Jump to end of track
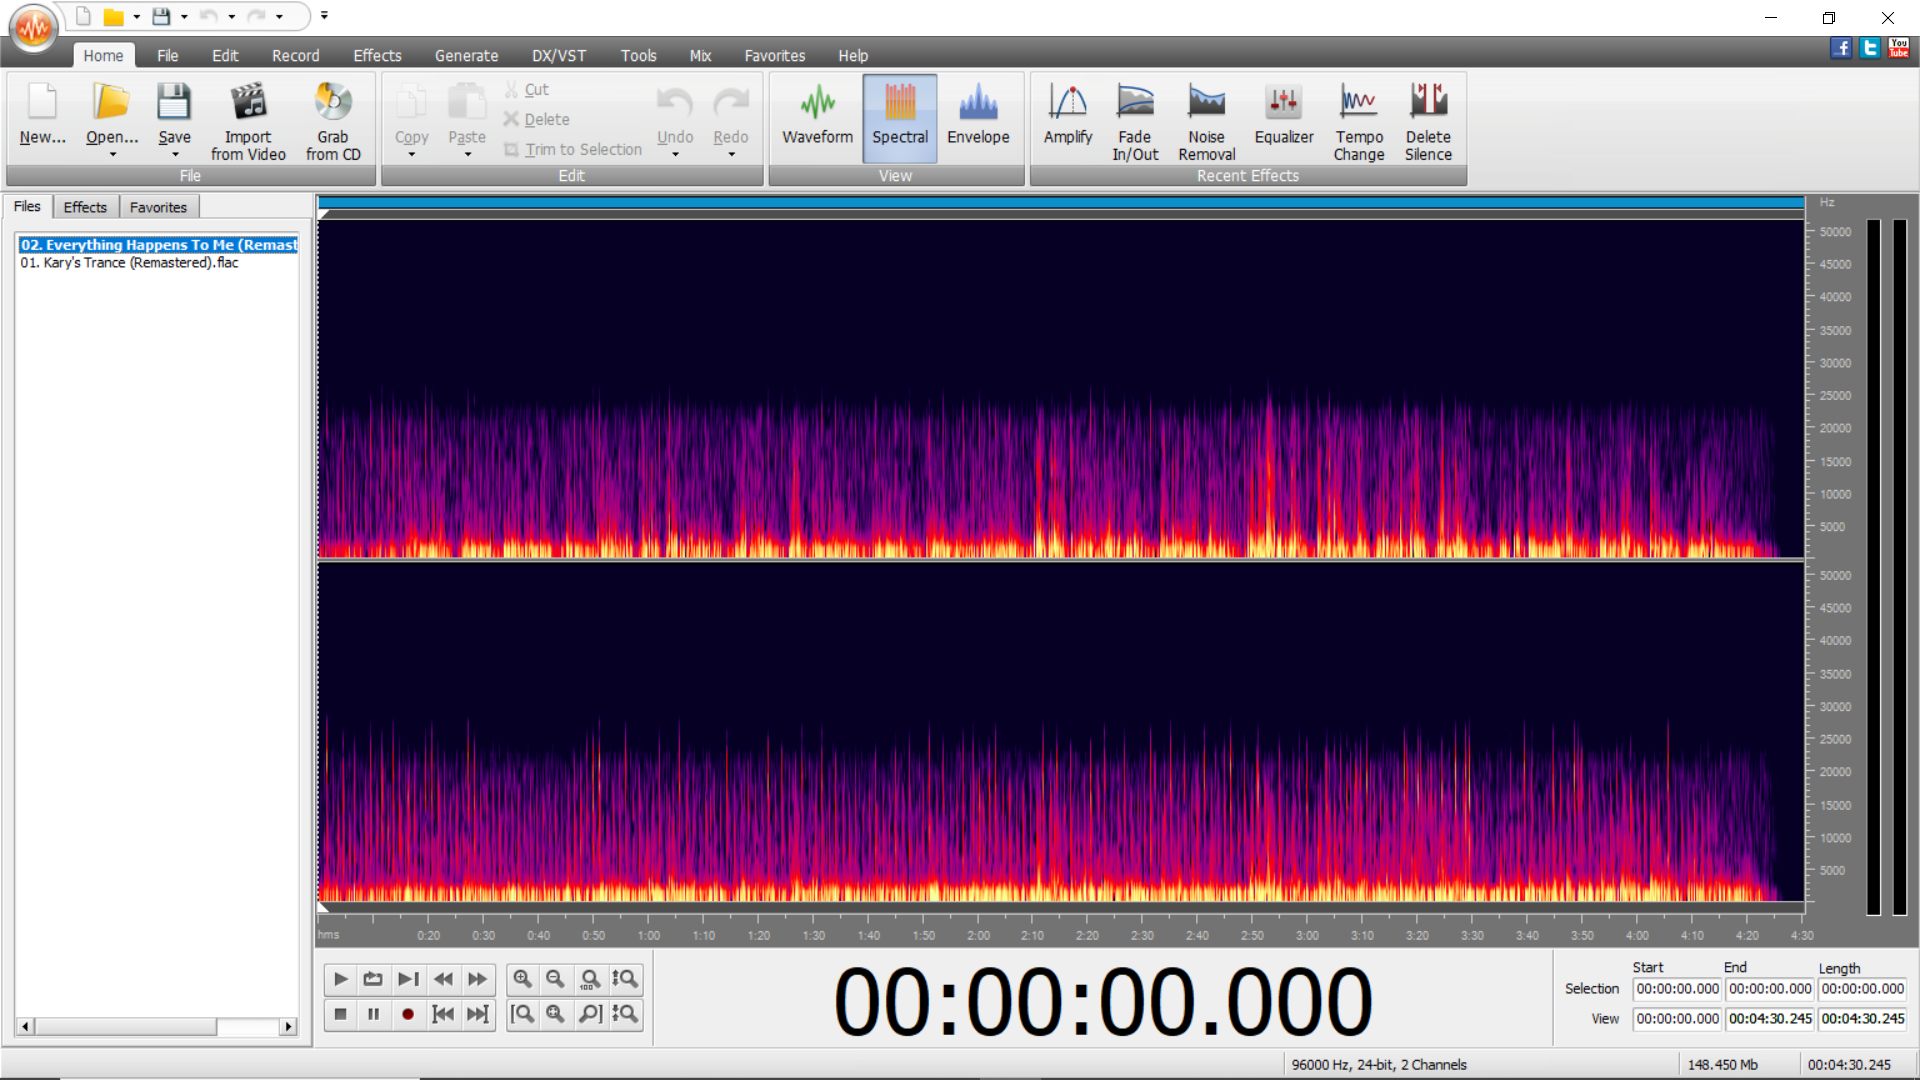 click(478, 1014)
